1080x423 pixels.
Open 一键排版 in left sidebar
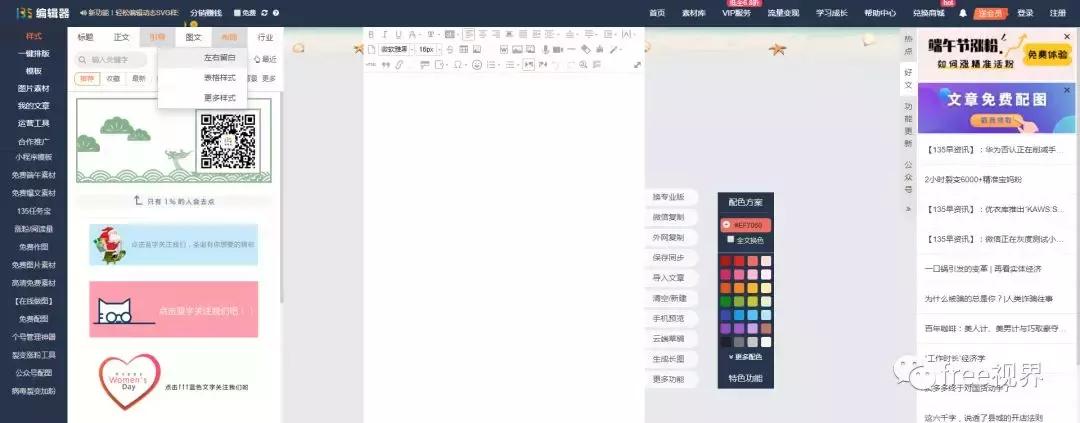click(x=34, y=54)
